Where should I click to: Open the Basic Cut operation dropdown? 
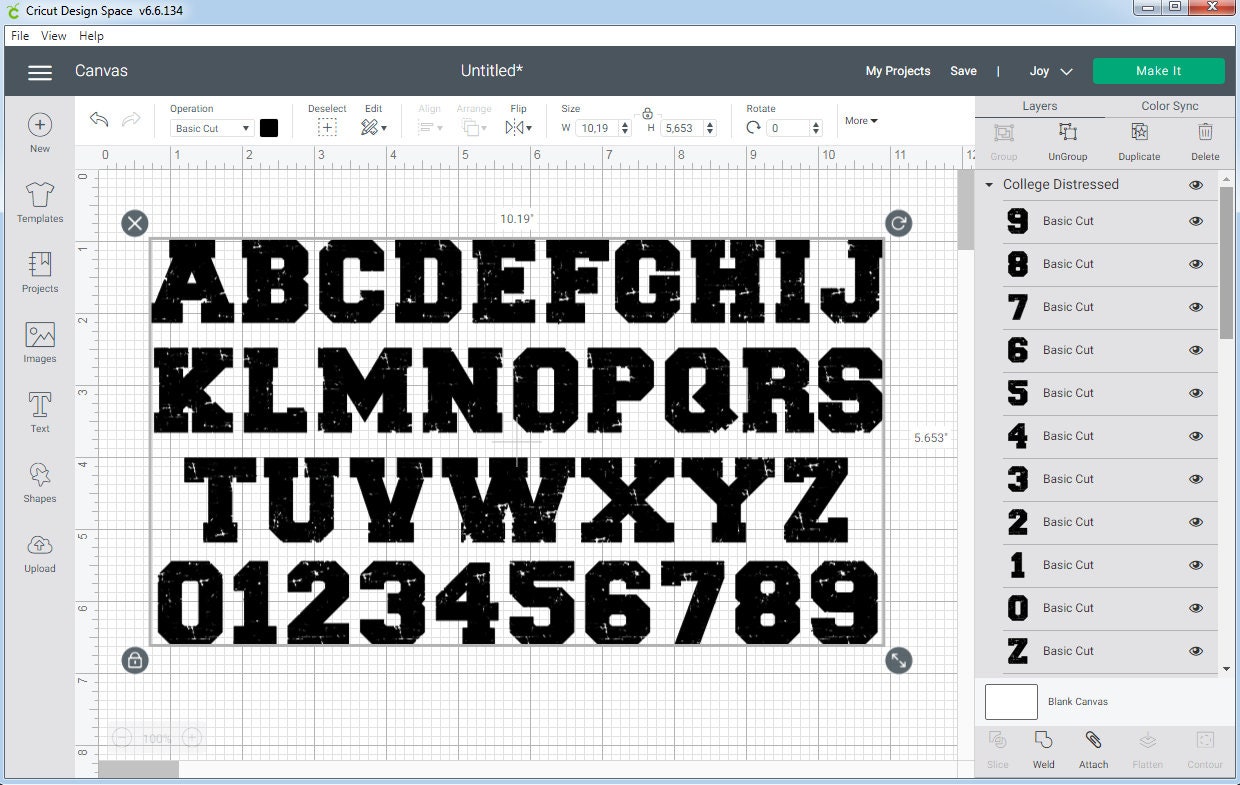click(x=211, y=128)
